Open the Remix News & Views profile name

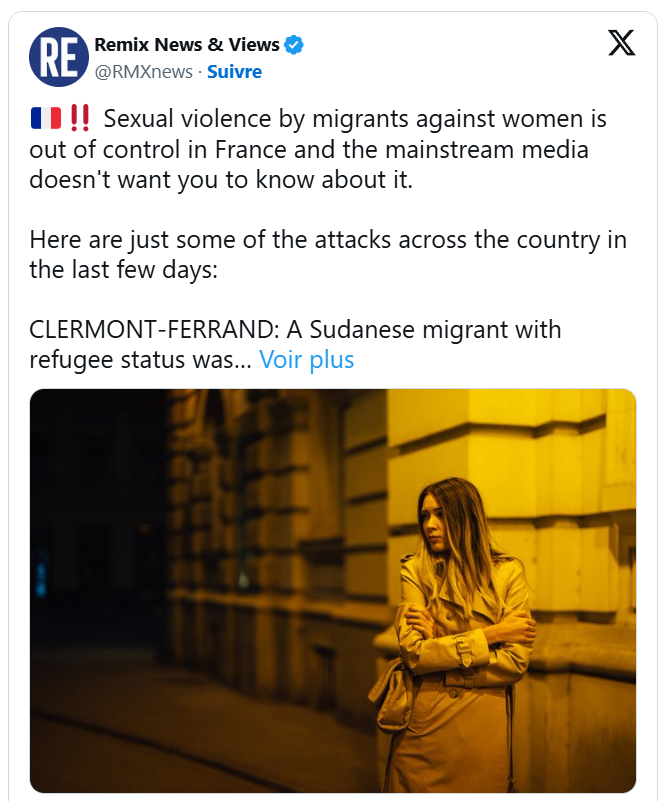tap(187, 45)
